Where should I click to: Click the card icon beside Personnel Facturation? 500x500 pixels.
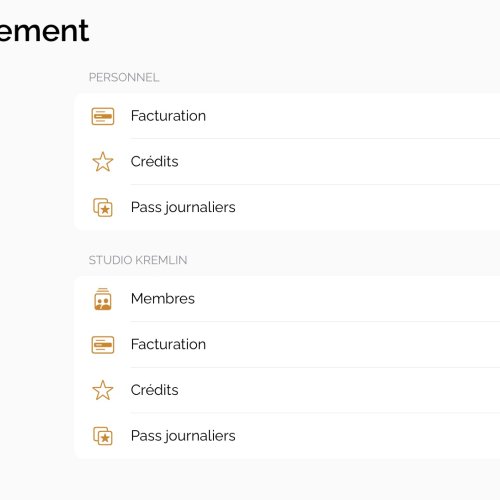(x=103, y=116)
